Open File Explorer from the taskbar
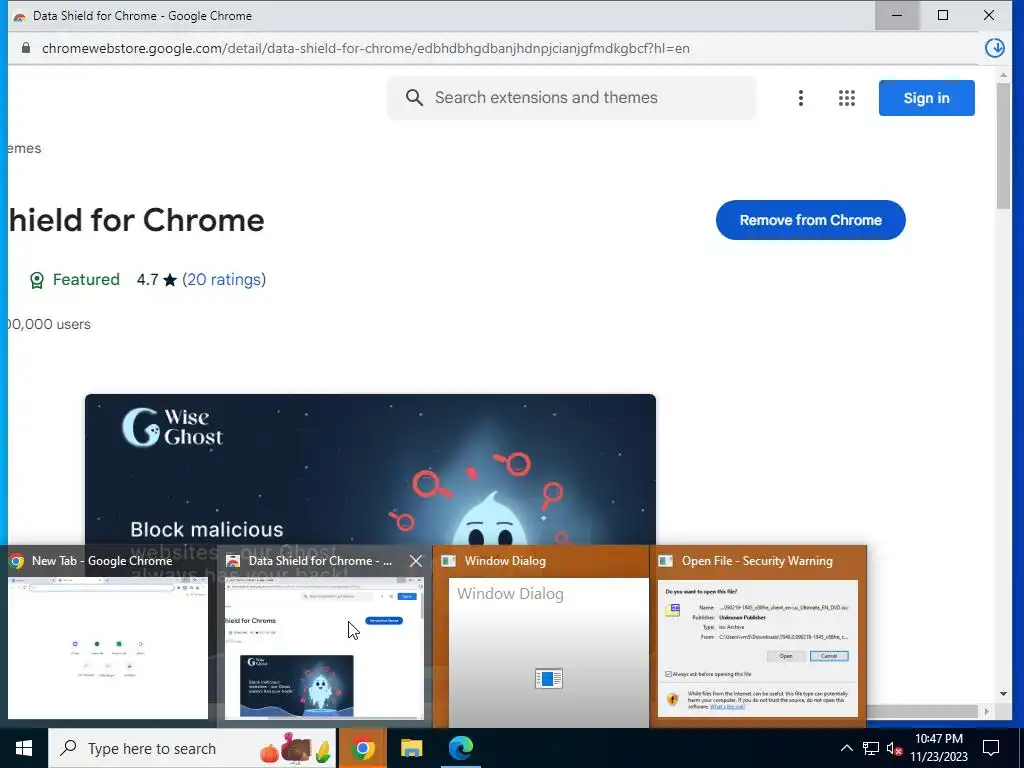The width and height of the screenshot is (1024, 768). pyautogui.click(x=411, y=748)
